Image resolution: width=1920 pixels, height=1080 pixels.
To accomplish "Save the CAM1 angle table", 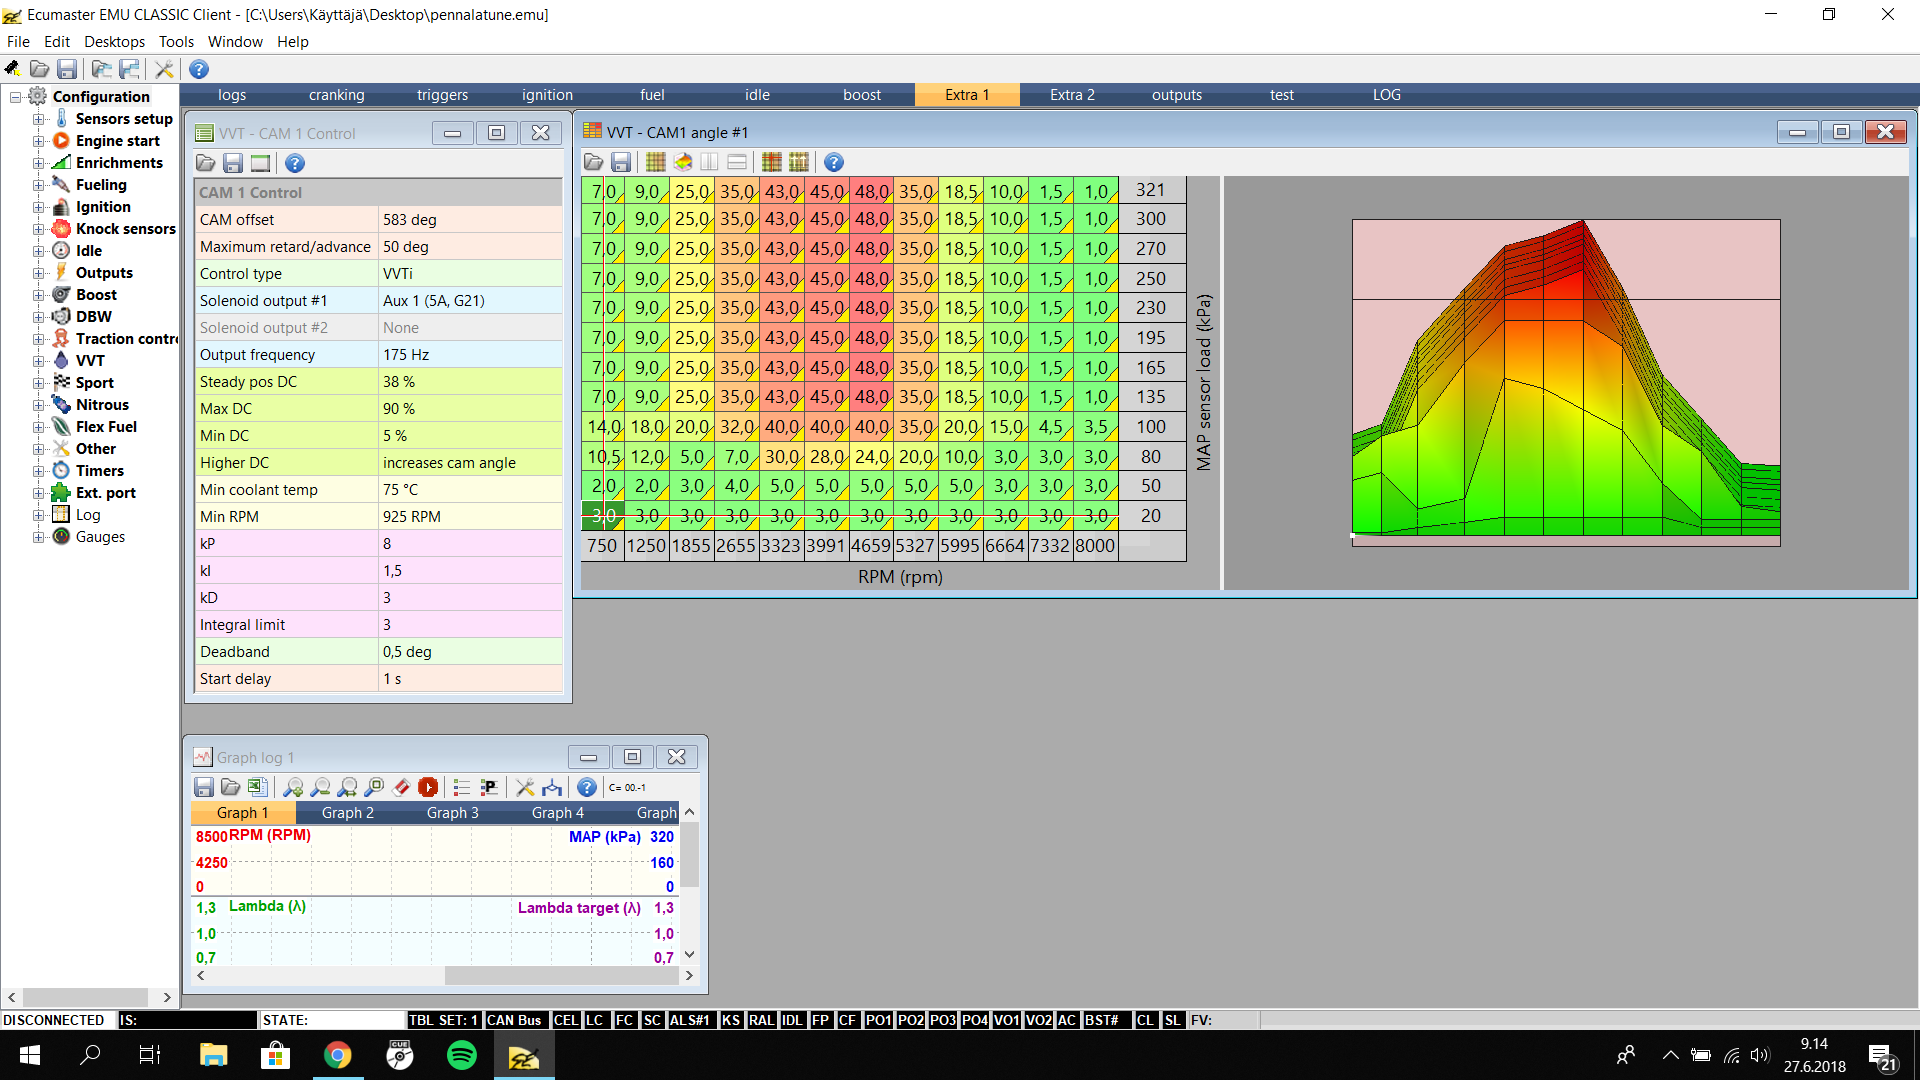I will [621, 162].
